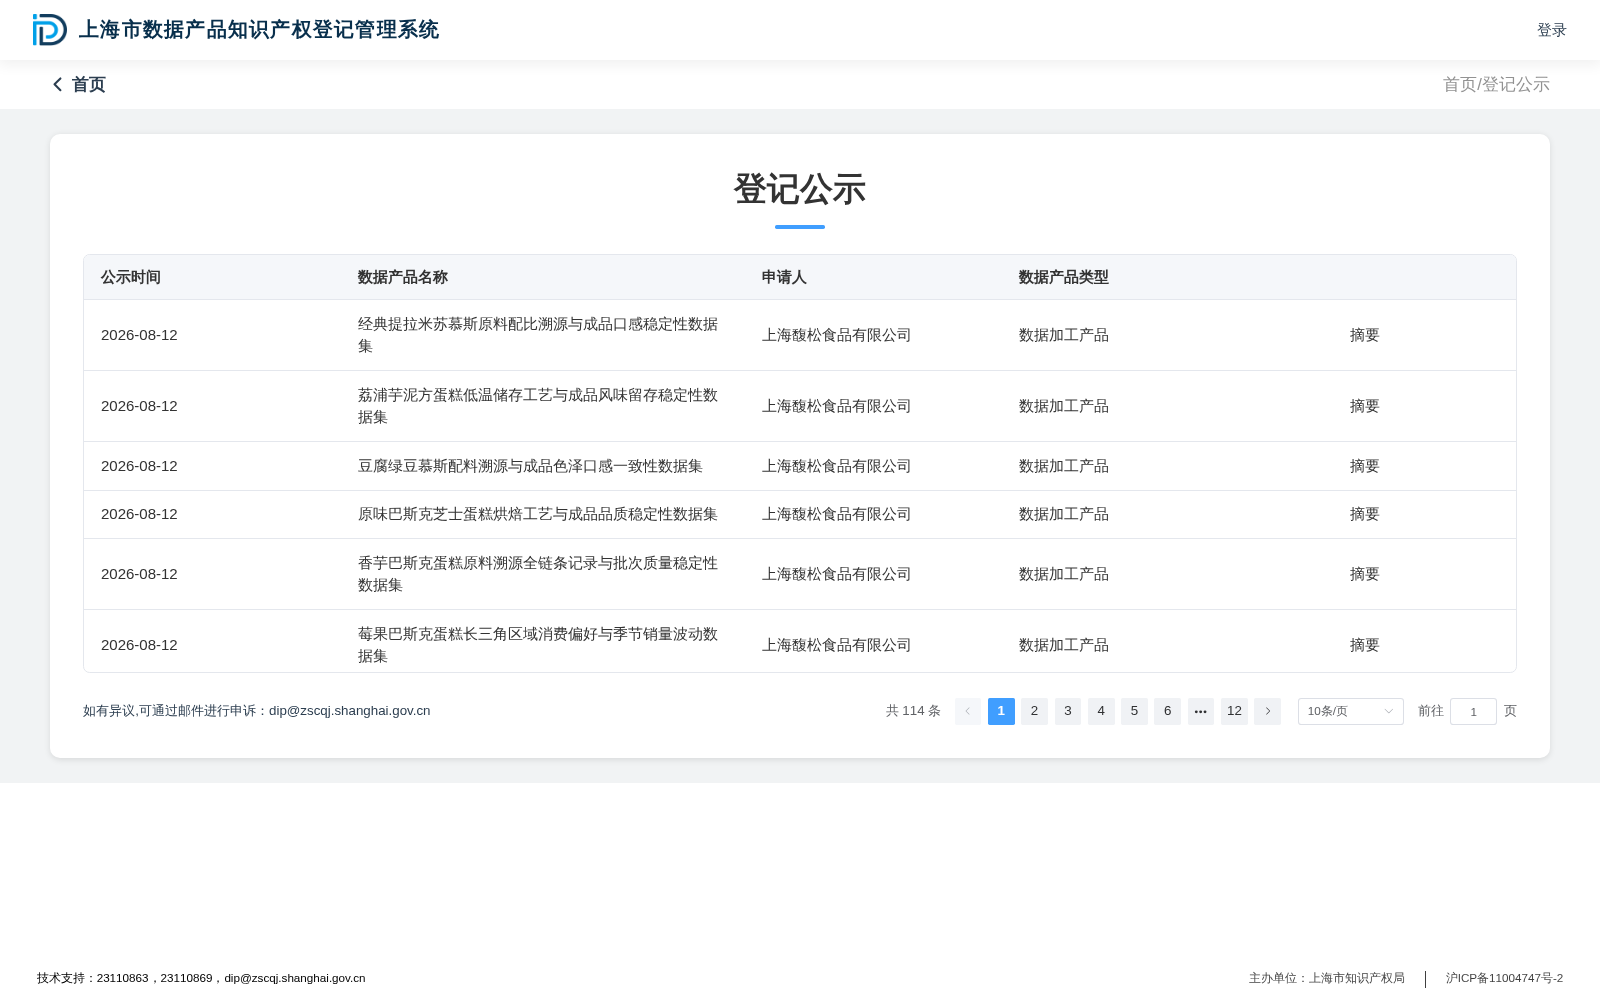
Task: Click the 共 114 条 total count text
Action: [x=913, y=711]
